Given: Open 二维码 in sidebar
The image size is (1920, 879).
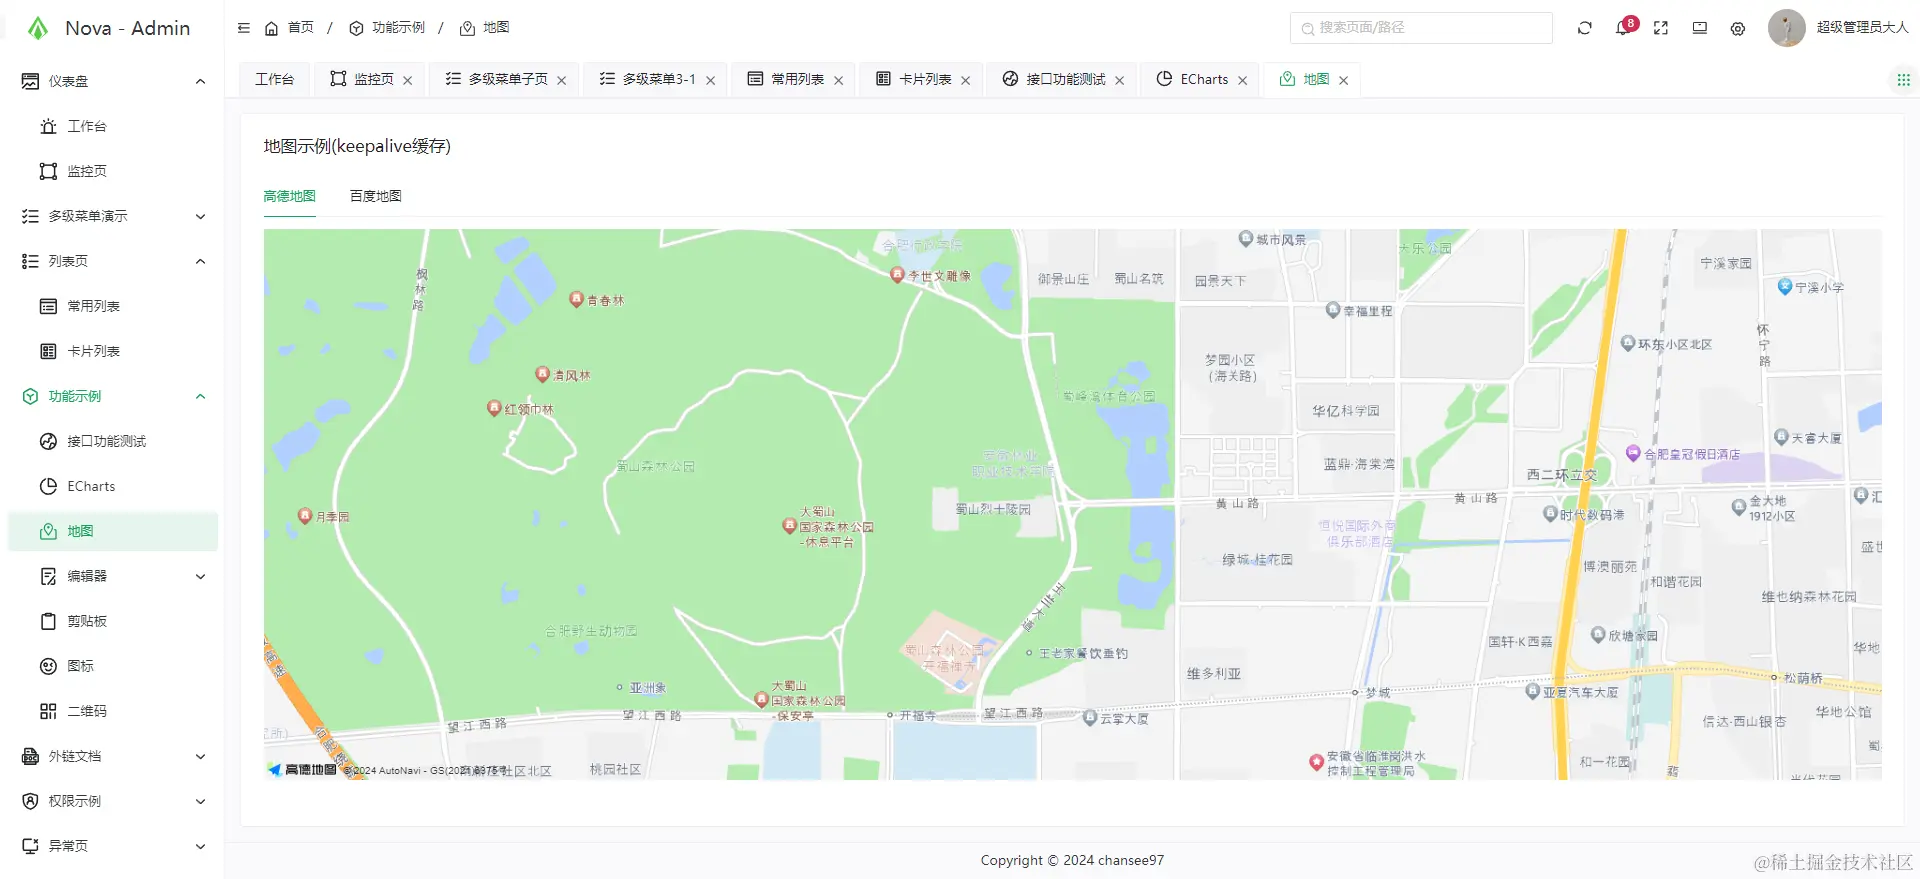Looking at the screenshot, I should 113,711.
